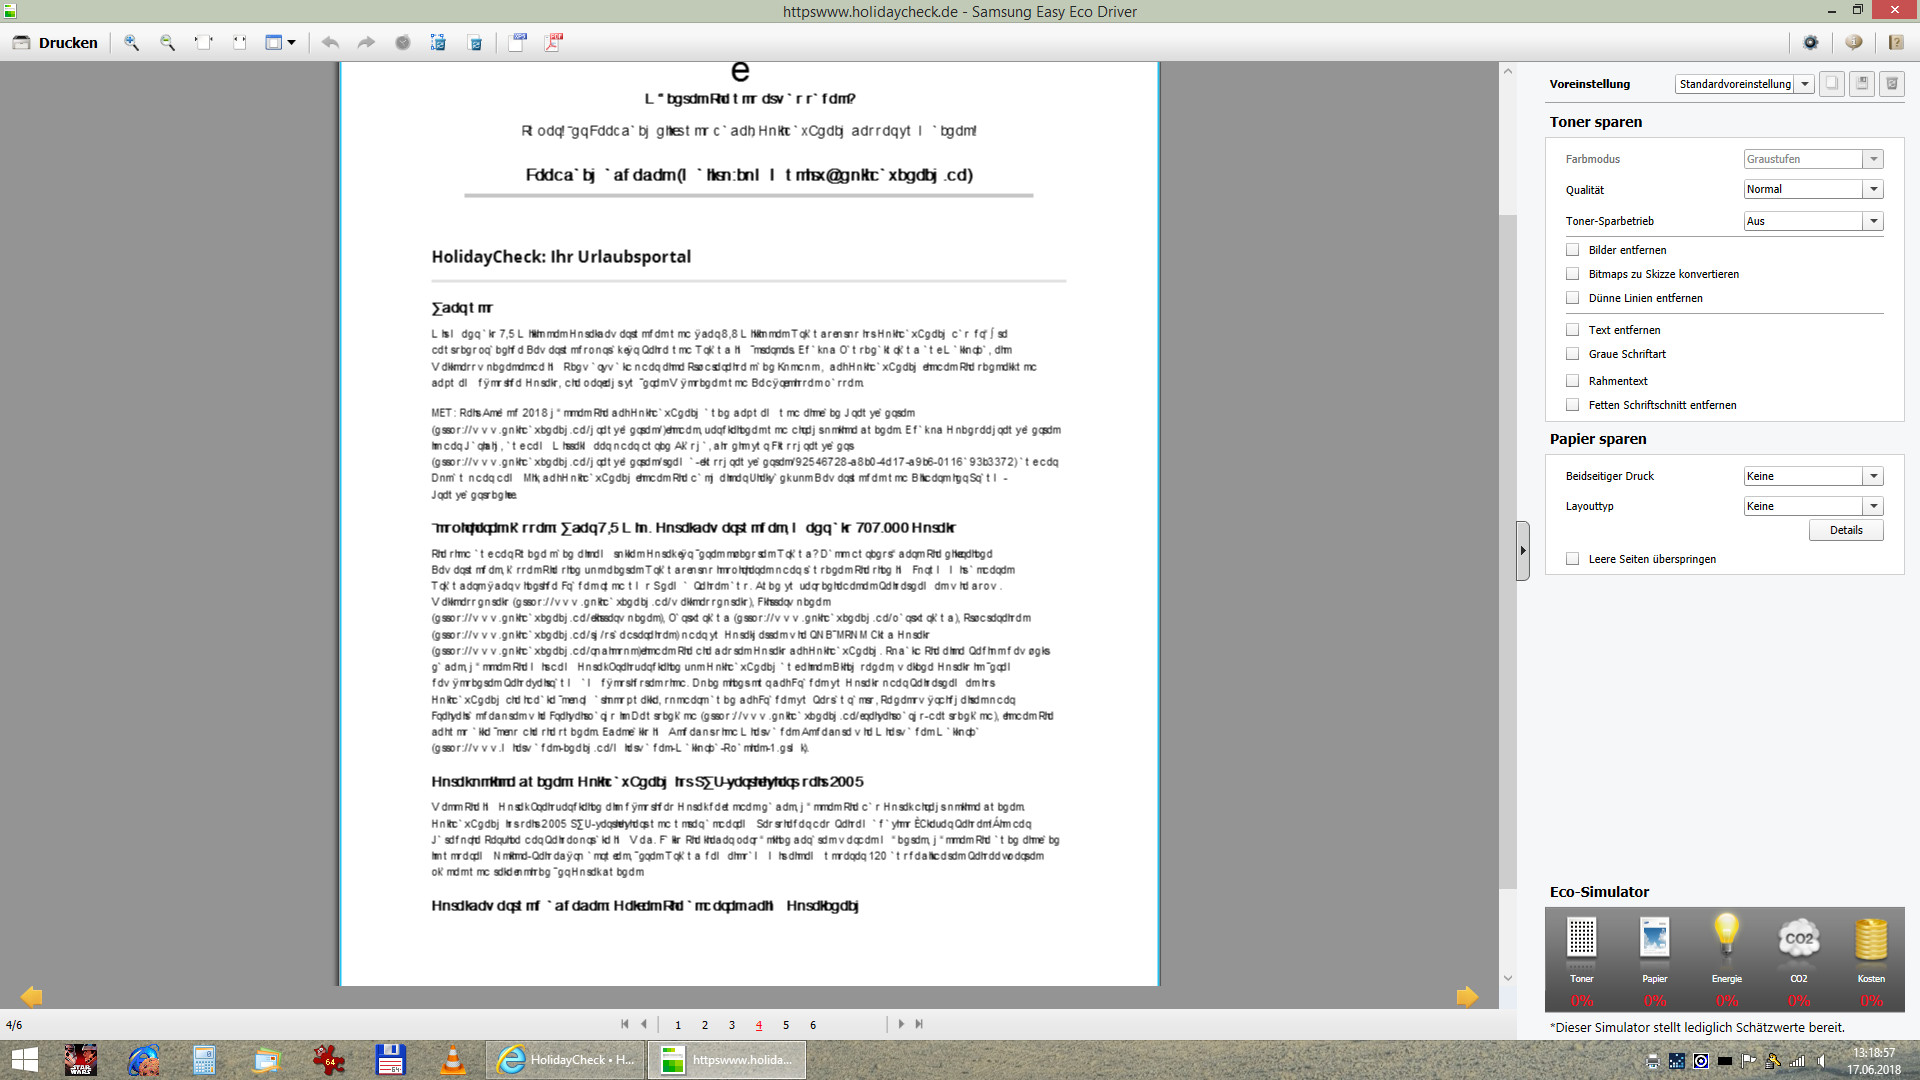The height and width of the screenshot is (1080, 1920).
Task: Enable Bilder entfernen checkbox
Action: tap(1573, 250)
